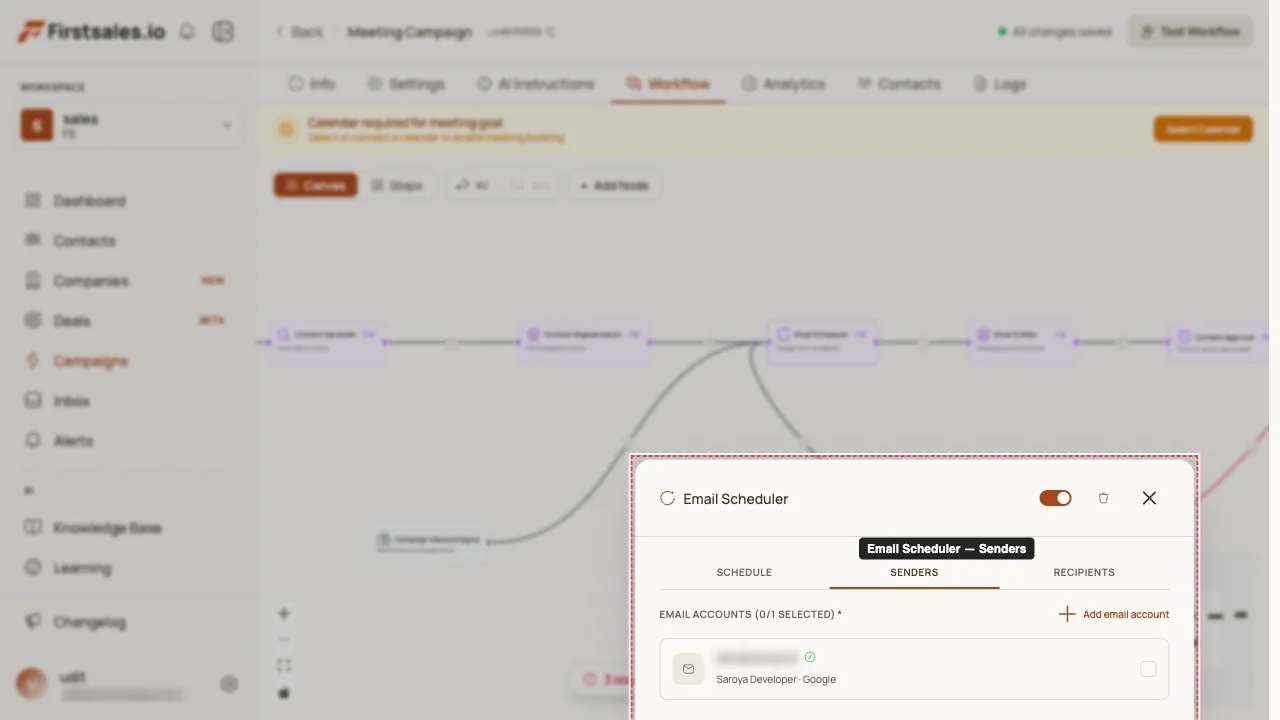Open the campaign Info tab
Image resolution: width=1280 pixels, height=720 pixels.
click(x=311, y=84)
